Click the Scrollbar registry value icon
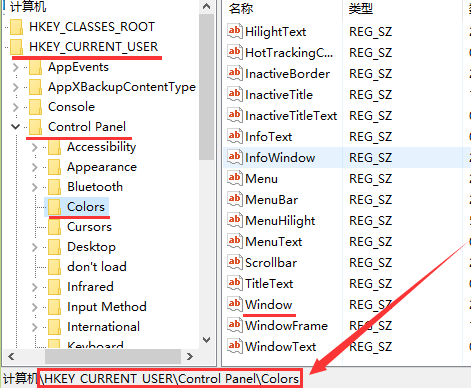Viewport: 471px width, 388px height. (x=234, y=262)
